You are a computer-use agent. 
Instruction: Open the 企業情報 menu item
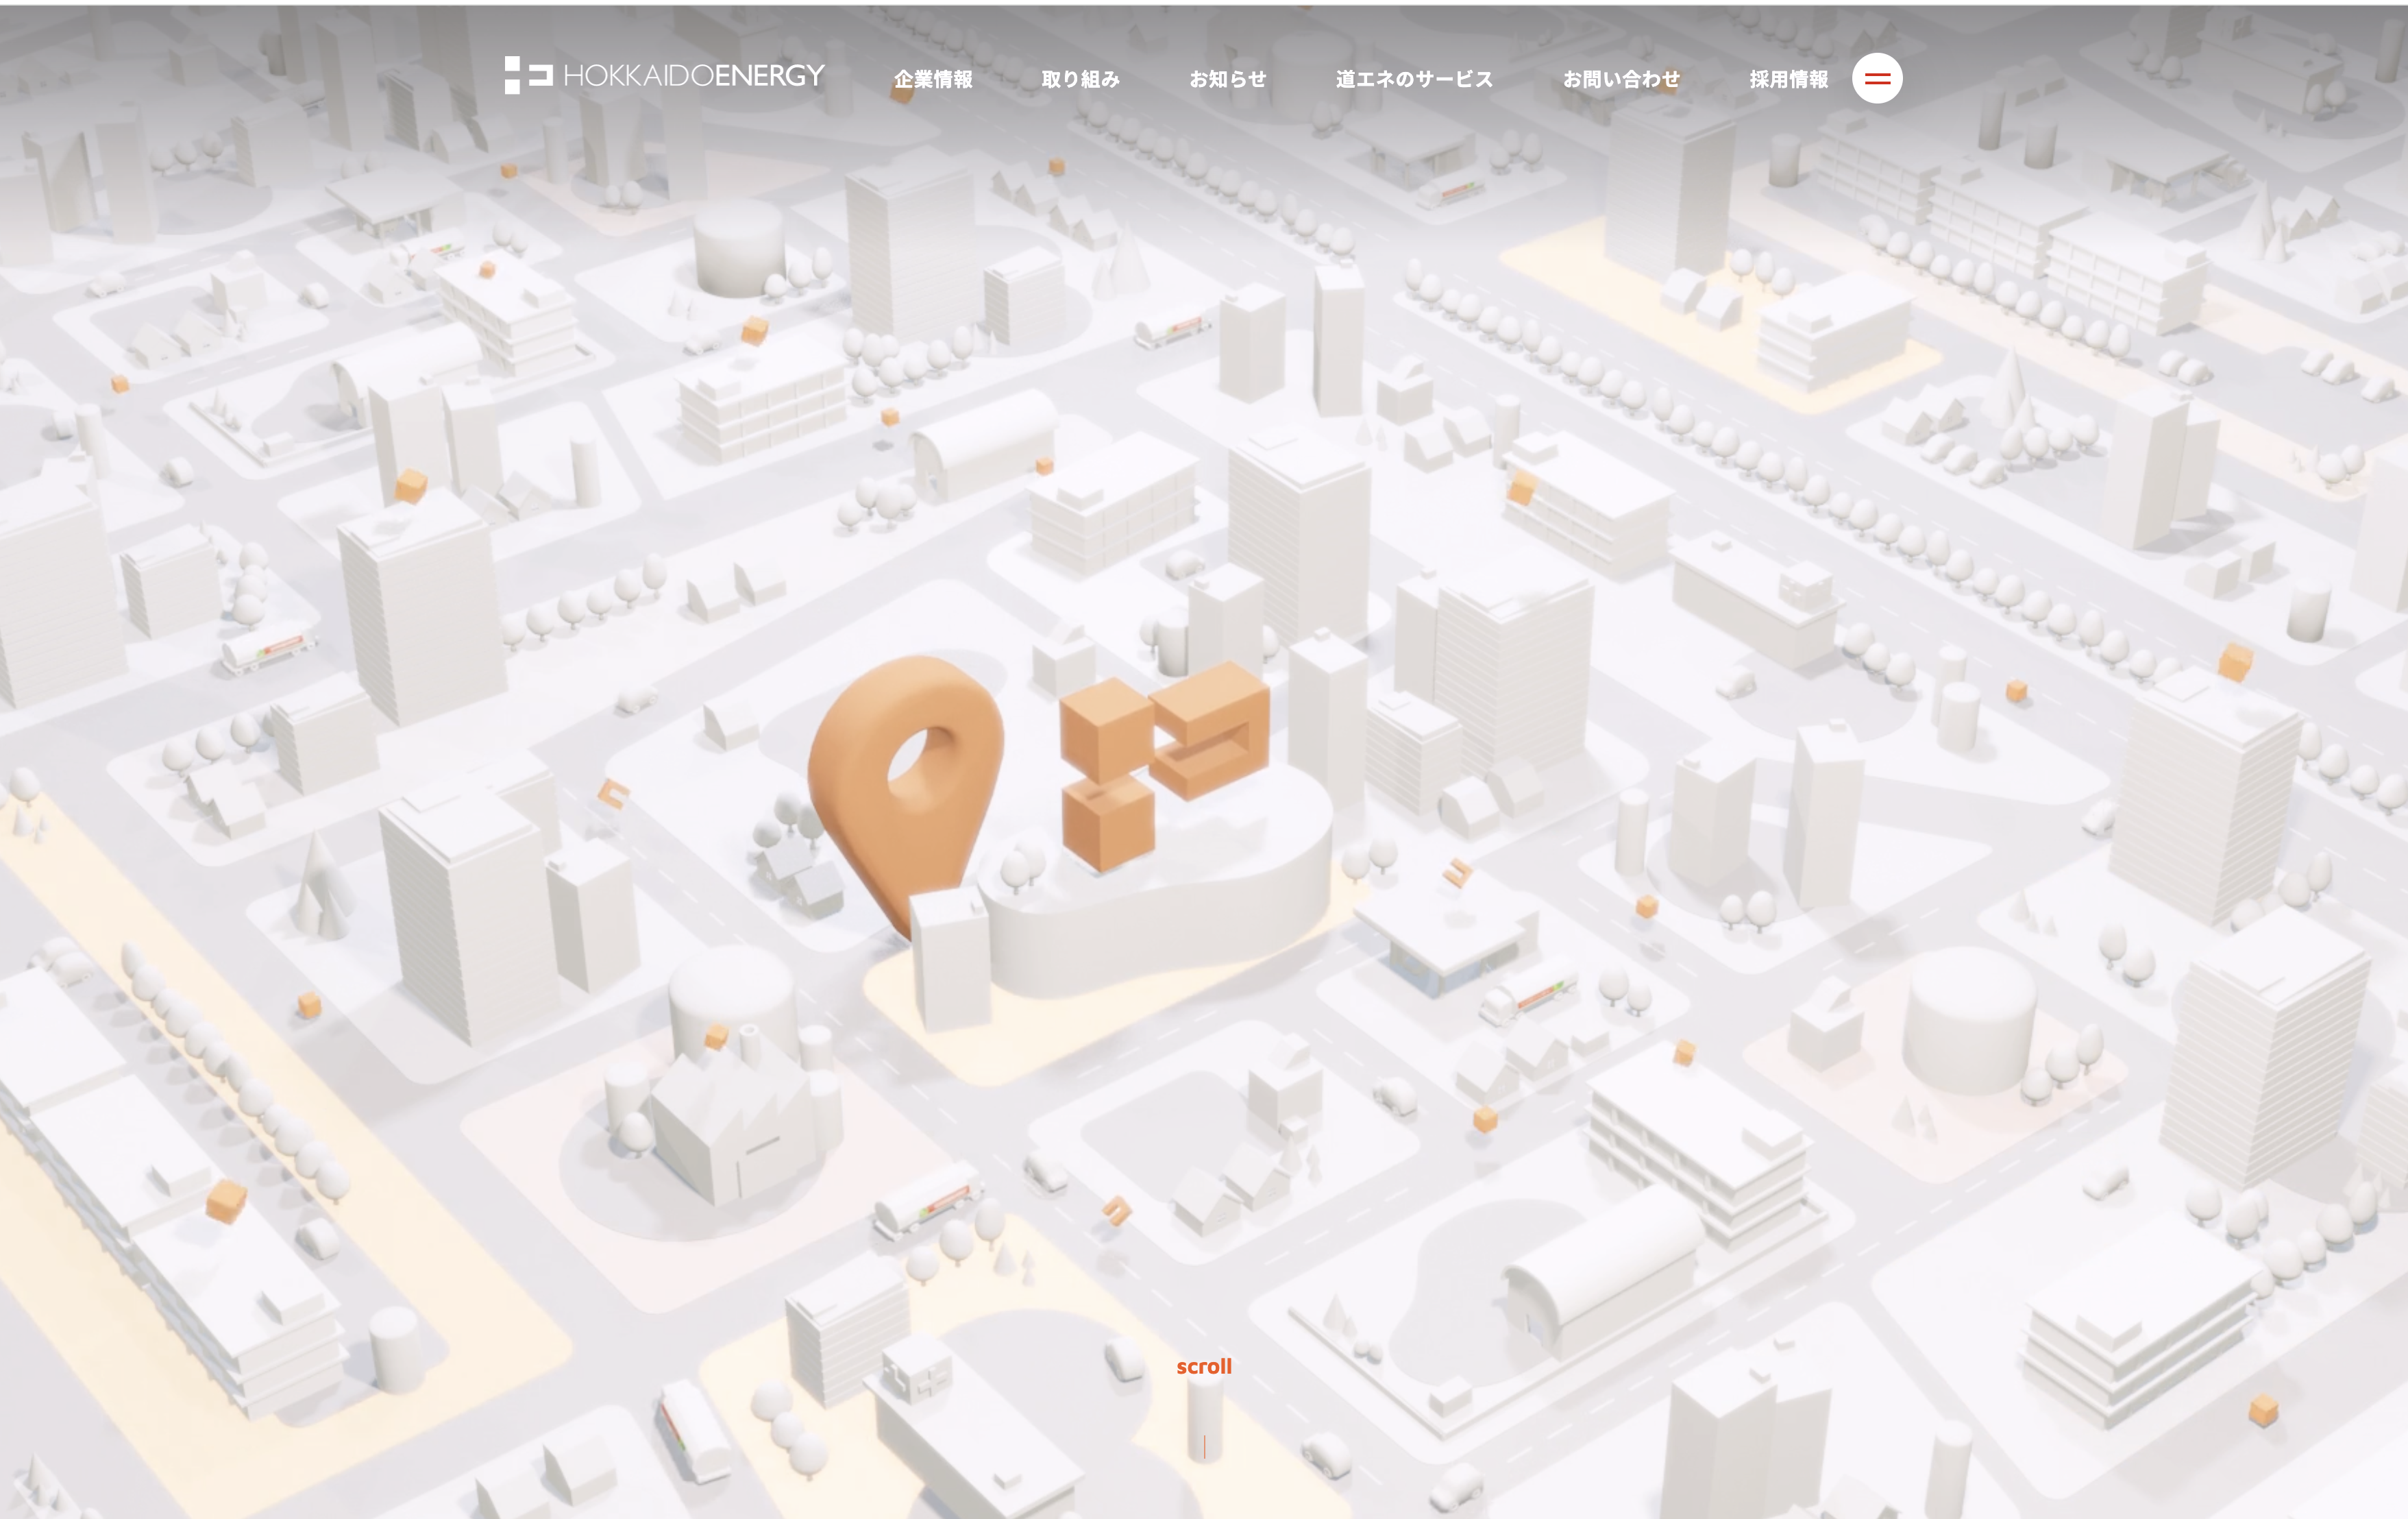tap(932, 79)
